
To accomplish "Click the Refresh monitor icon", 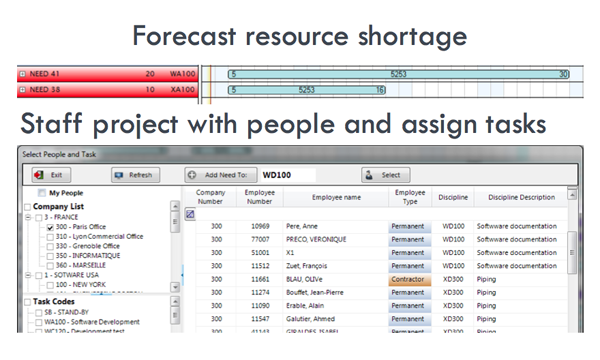I will 119,175.
